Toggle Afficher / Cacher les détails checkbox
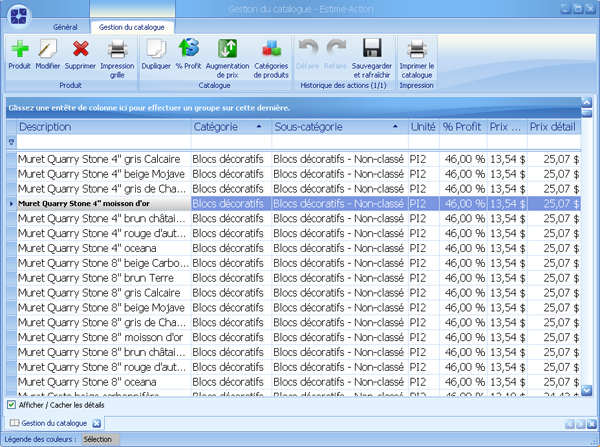The width and height of the screenshot is (600, 447). point(11,405)
